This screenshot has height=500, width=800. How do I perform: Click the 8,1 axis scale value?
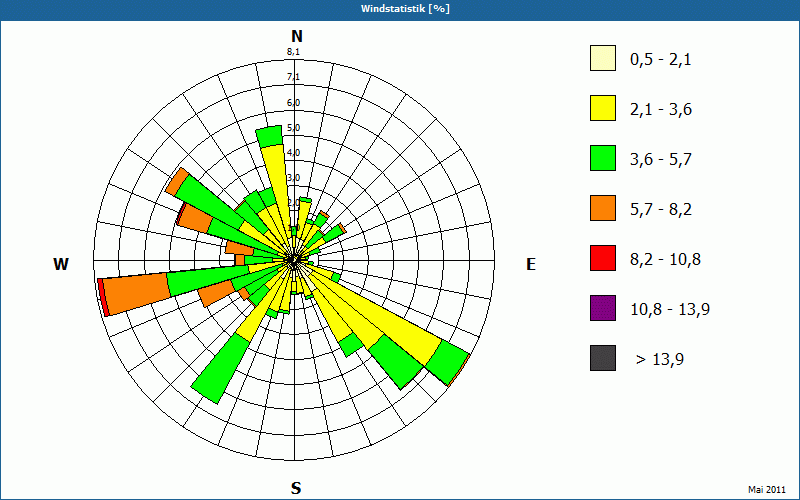[293, 52]
